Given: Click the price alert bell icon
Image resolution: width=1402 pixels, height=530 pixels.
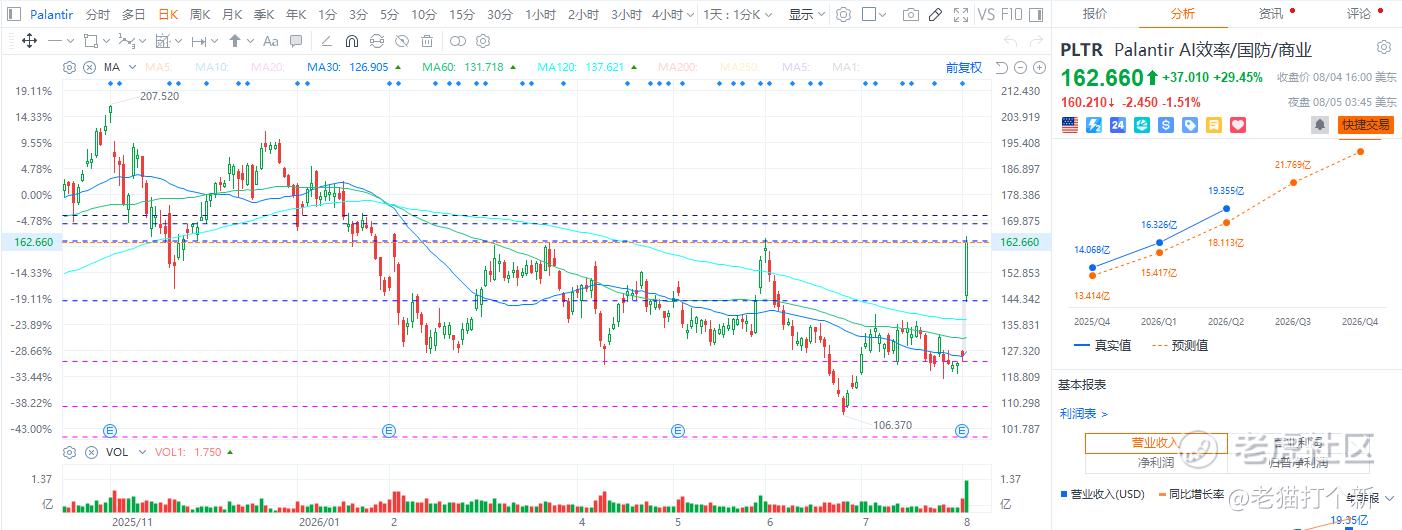Looking at the screenshot, I should [1320, 125].
